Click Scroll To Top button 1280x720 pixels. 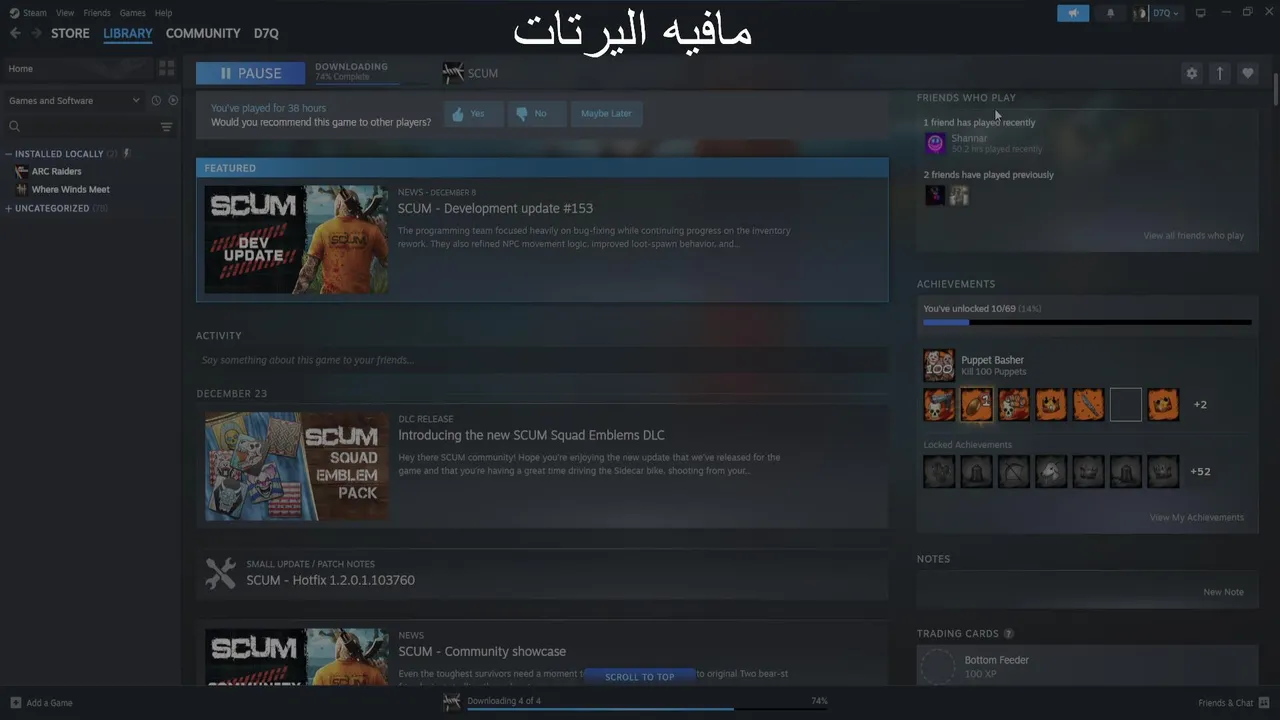[x=640, y=677]
